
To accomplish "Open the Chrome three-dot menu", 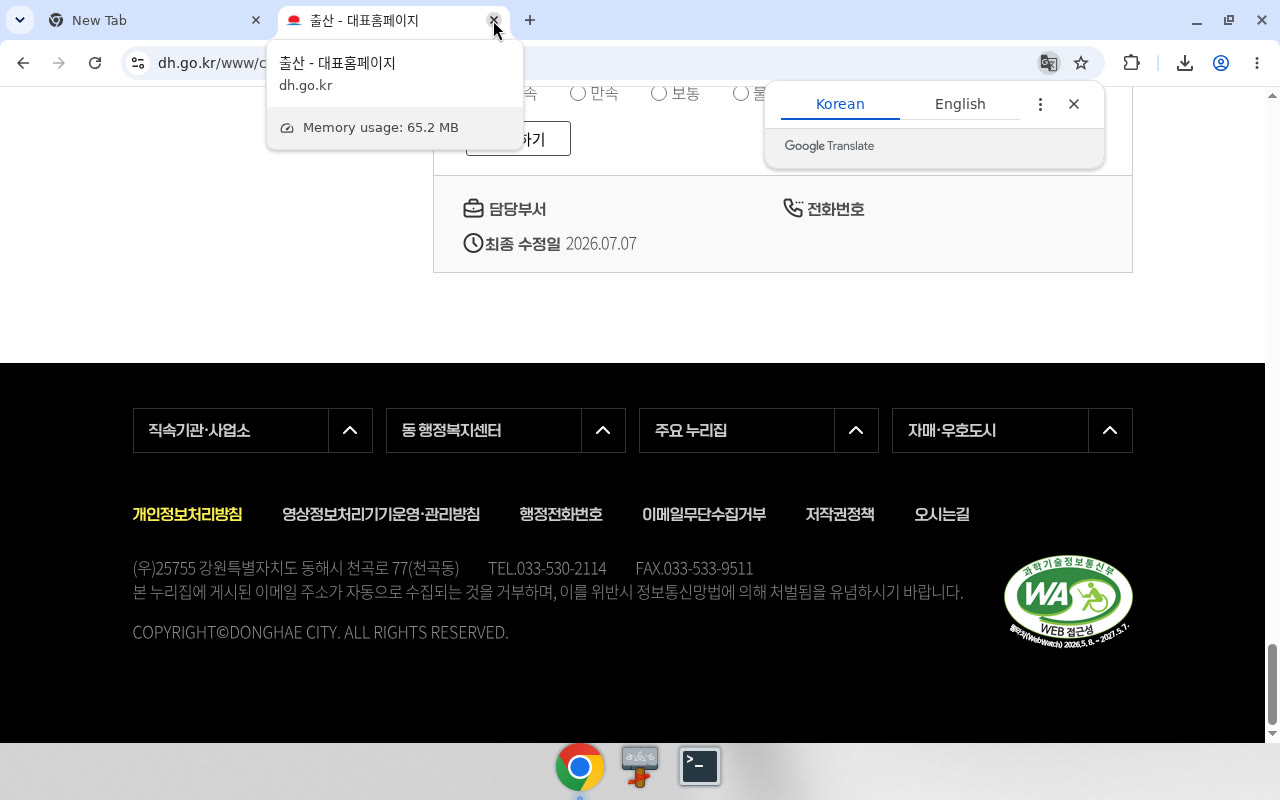I will coord(1257,63).
